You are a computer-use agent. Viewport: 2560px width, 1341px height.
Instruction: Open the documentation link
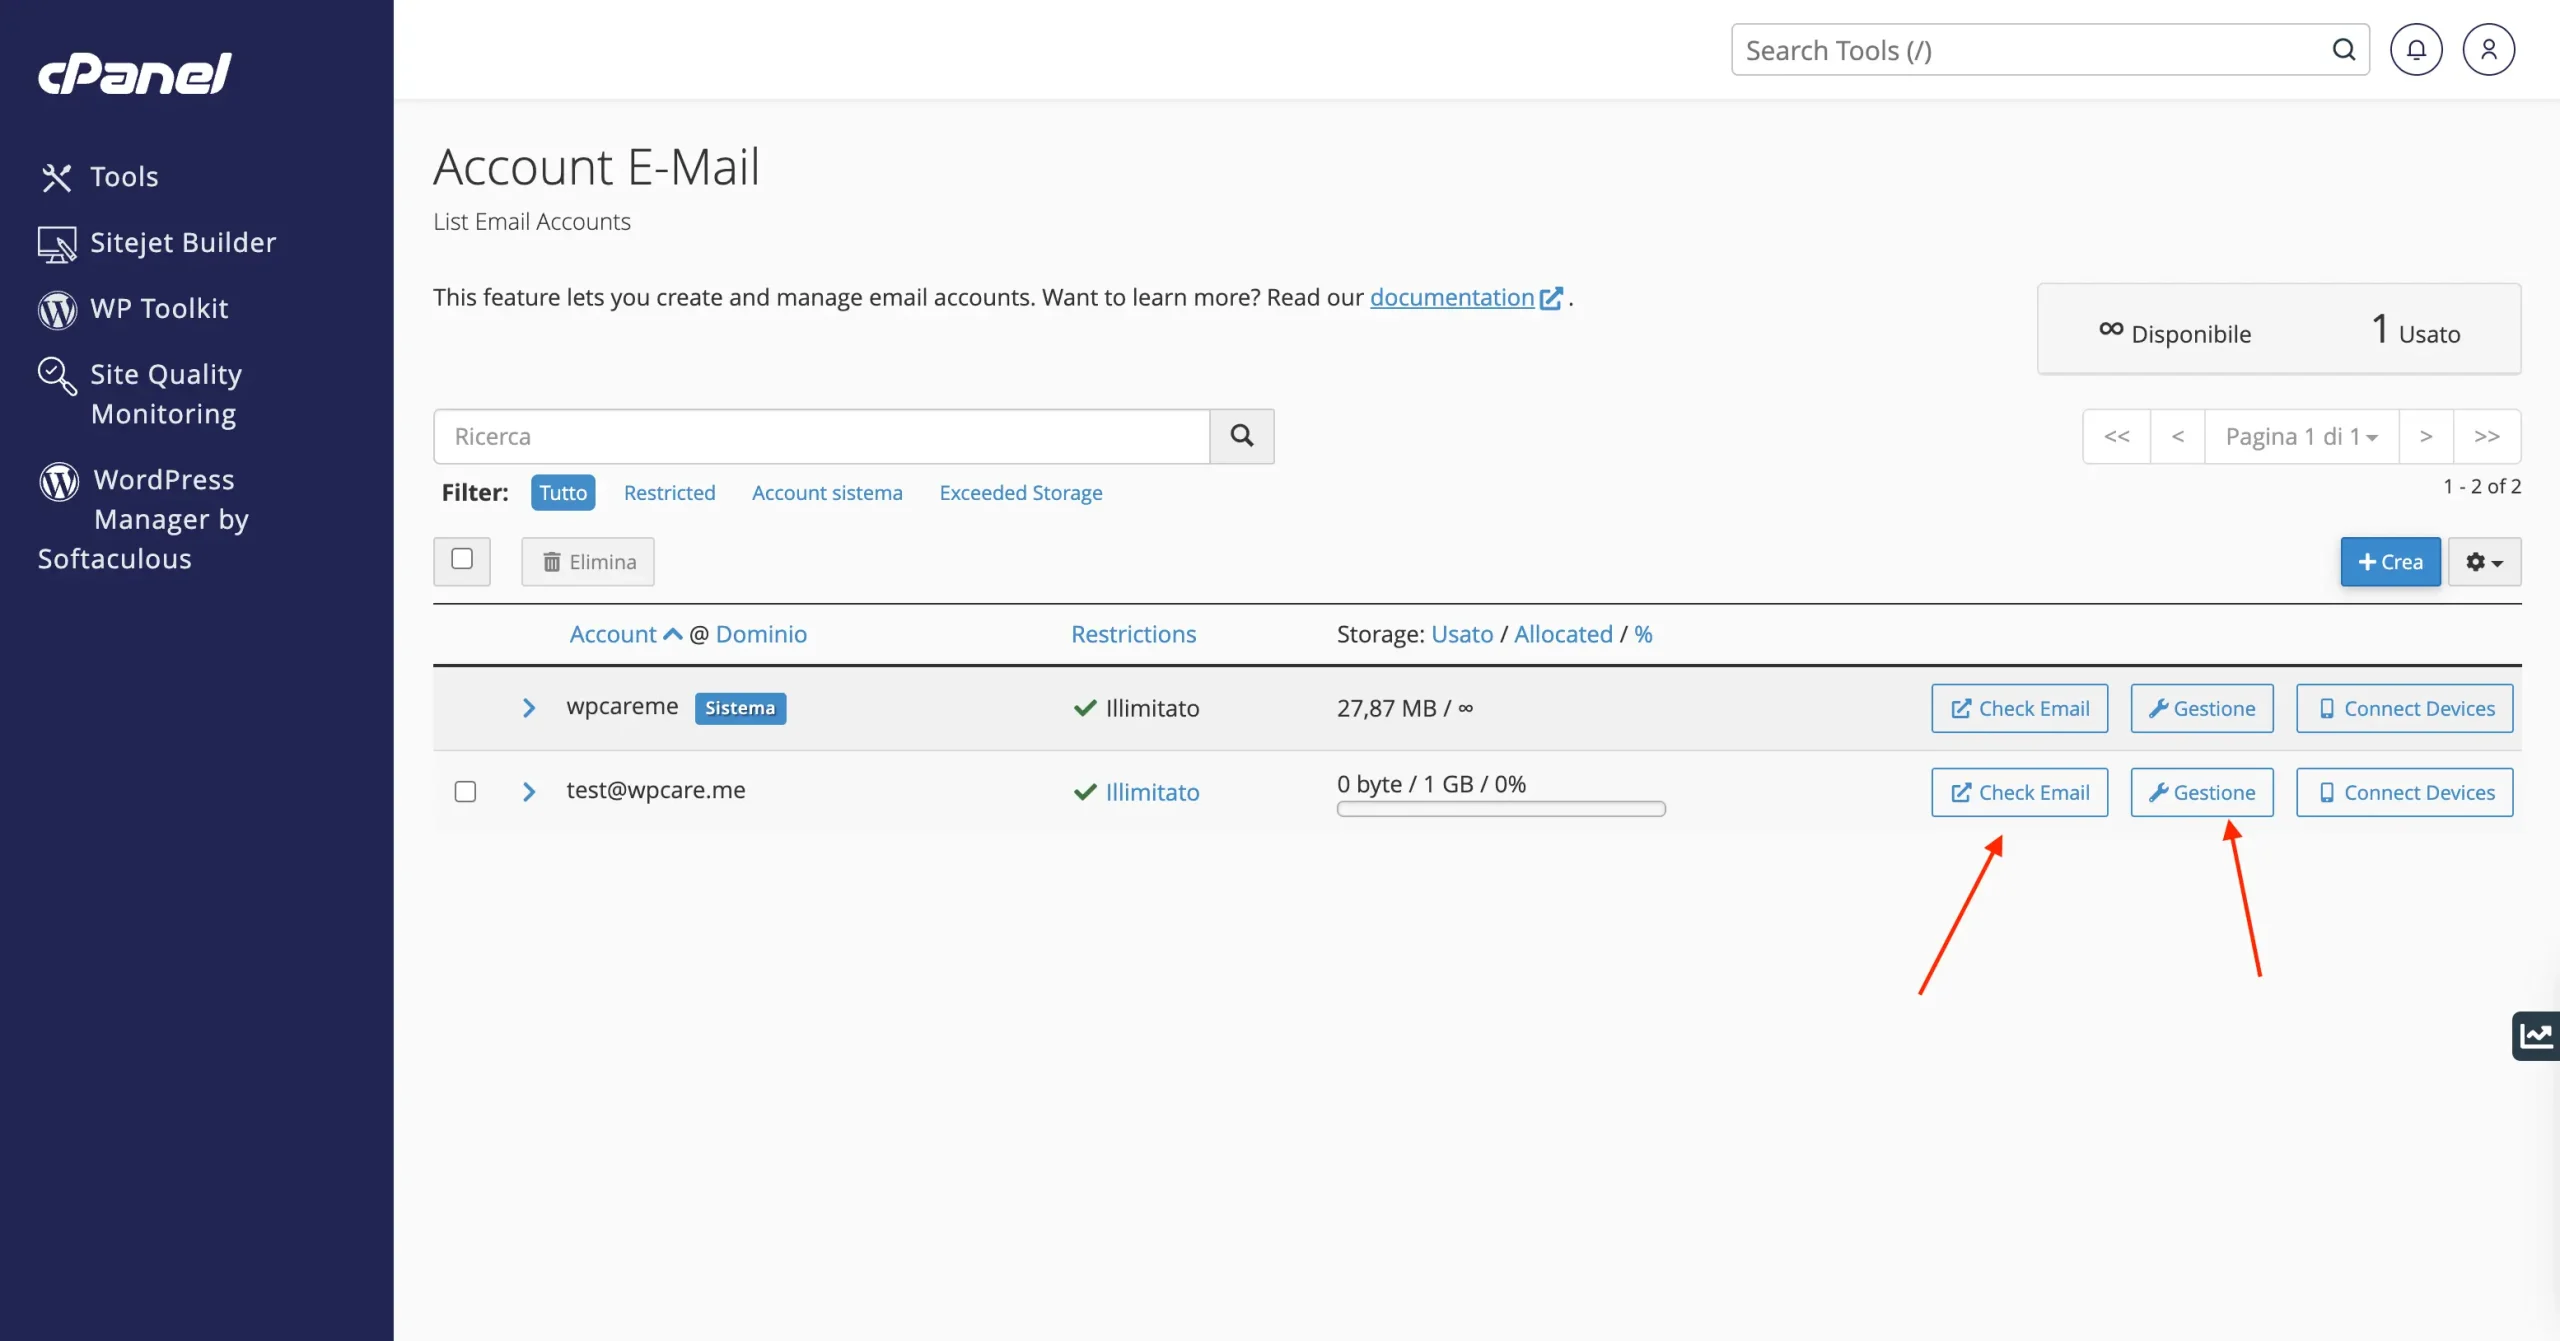click(1451, 298)
